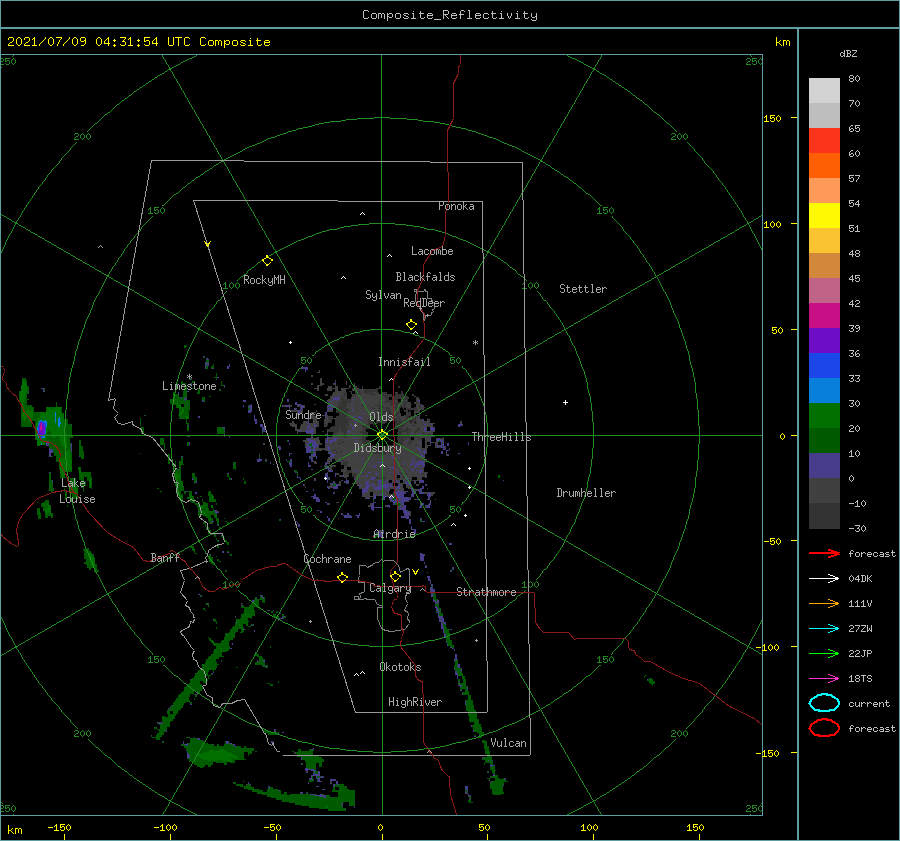
Task: Click the asterisk marker above Limestone
Action: point(189,377)
